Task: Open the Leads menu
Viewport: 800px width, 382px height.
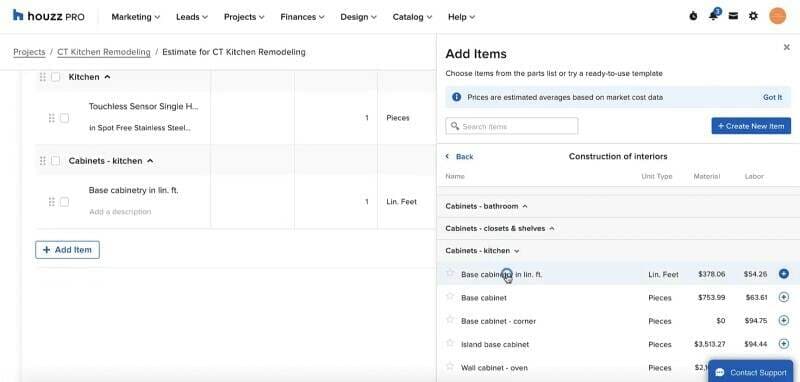Action: 192,17
